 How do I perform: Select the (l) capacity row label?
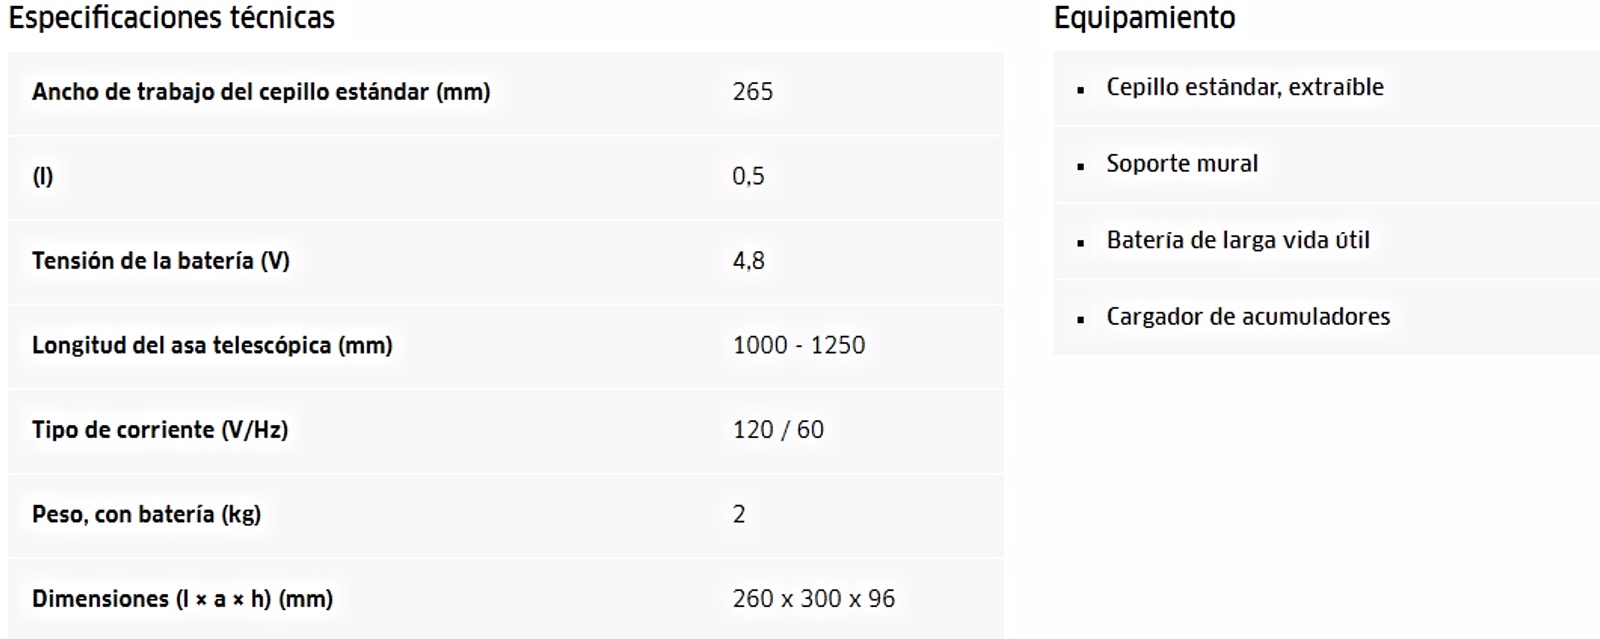tap(42, 177)
